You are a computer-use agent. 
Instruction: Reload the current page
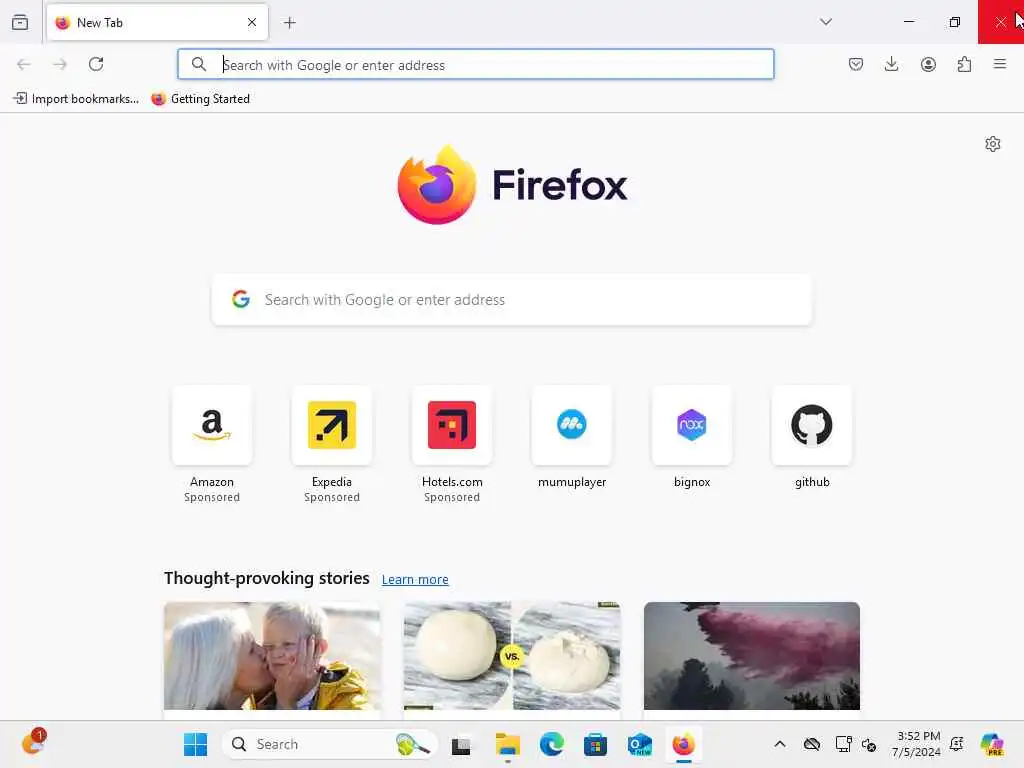pos(96,64)
